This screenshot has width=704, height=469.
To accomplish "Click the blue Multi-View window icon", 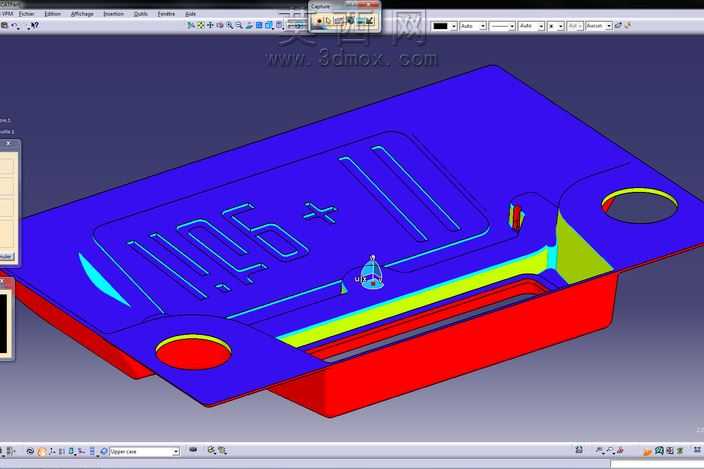I will pyautogui.click(x=259, y=26).
